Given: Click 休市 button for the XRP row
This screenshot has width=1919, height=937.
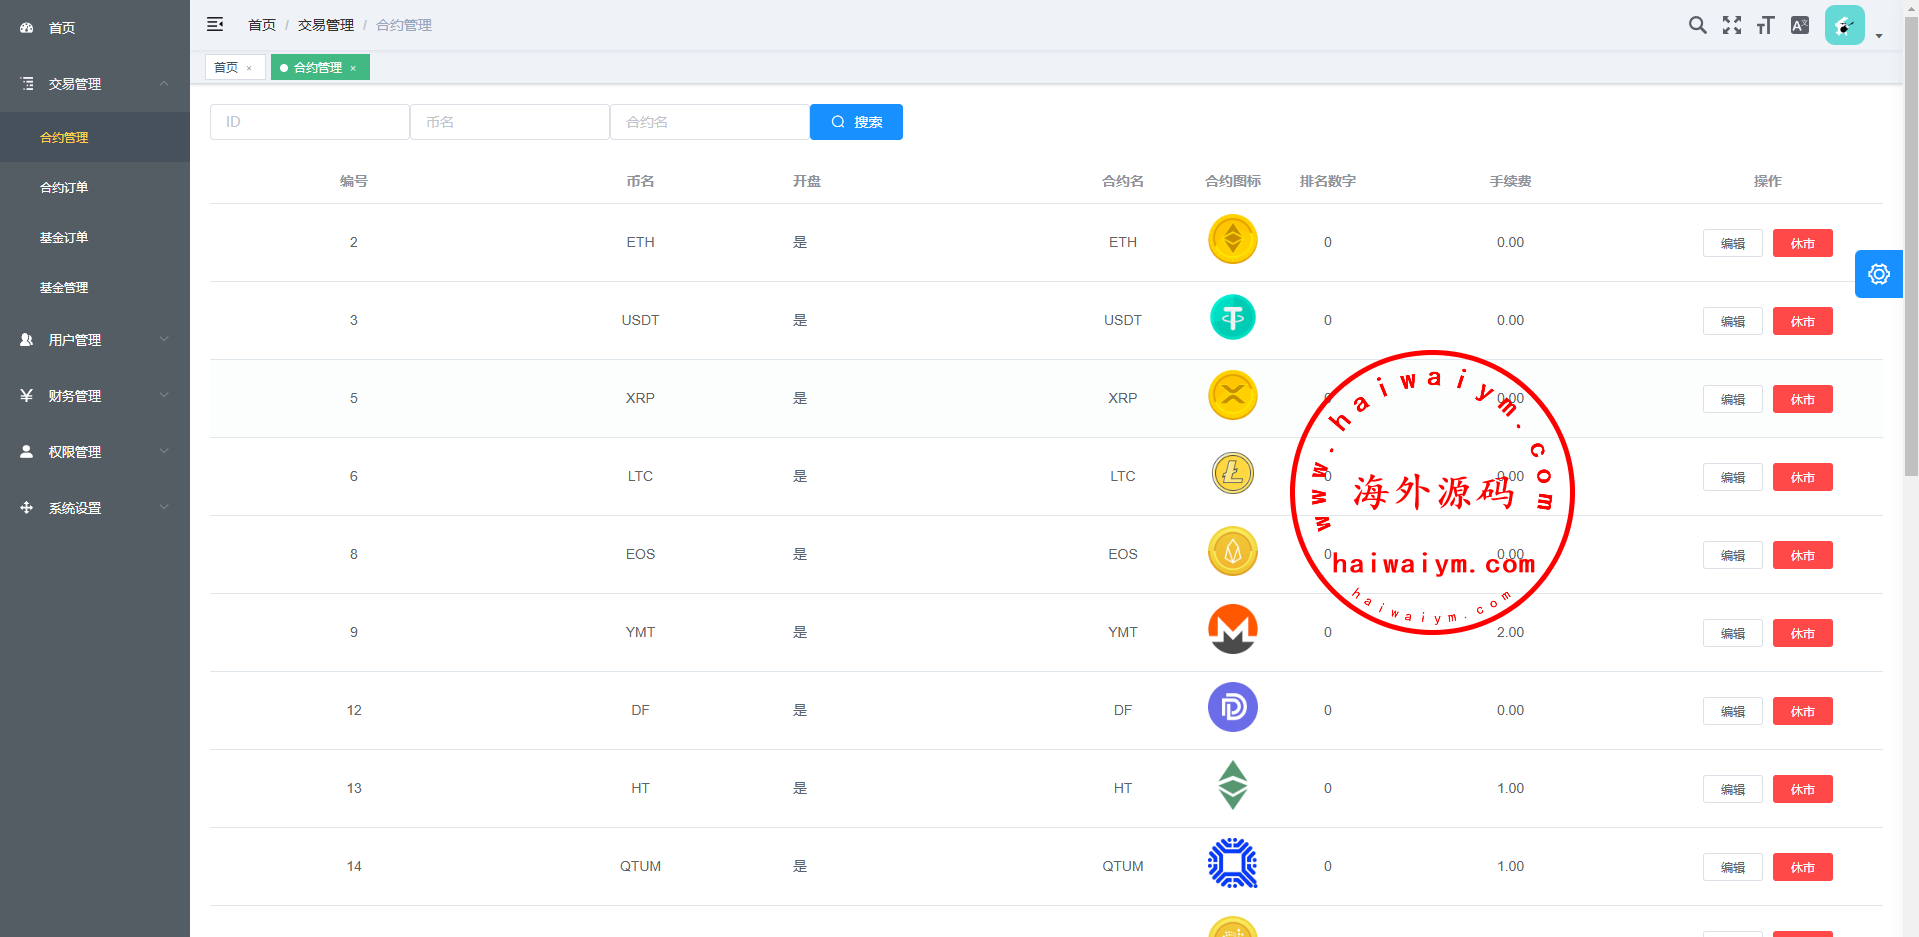Looking at the screenshot, I should click(x=1802, y=399).
